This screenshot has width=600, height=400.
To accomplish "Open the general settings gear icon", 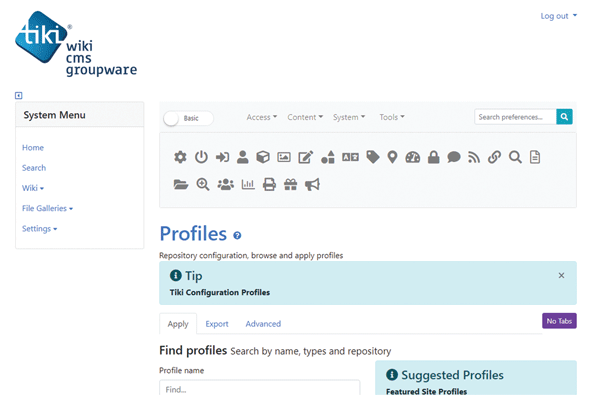I will 180,157.
